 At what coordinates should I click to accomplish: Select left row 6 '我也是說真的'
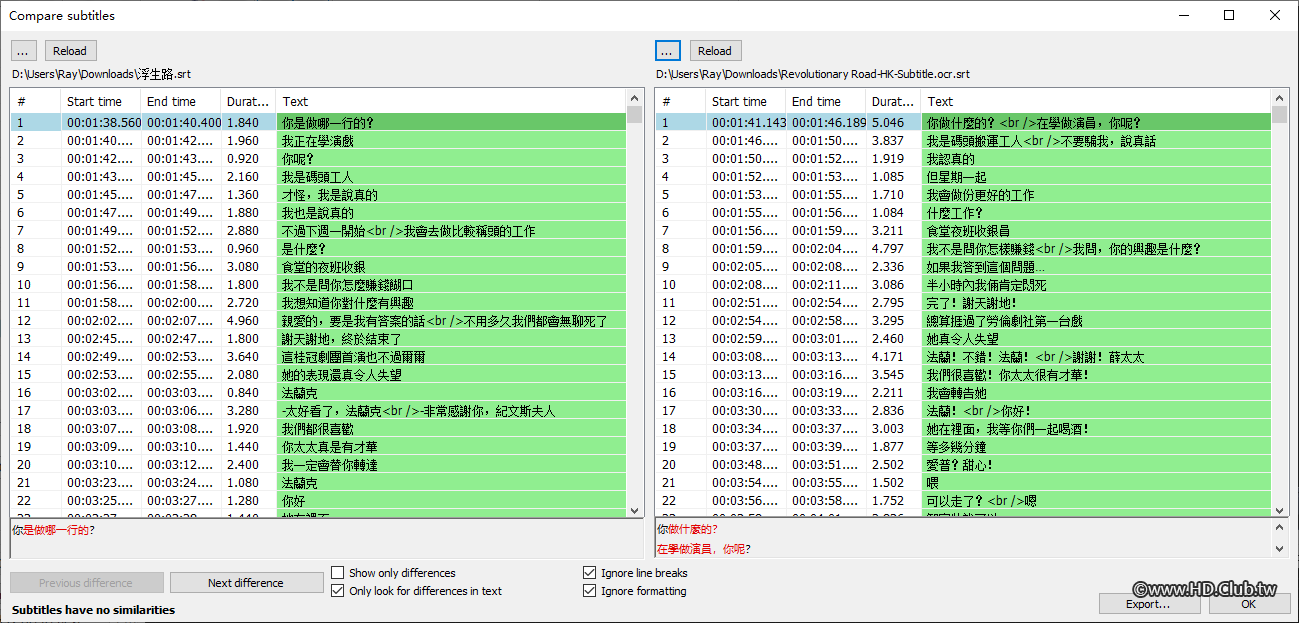coord(318,213)
